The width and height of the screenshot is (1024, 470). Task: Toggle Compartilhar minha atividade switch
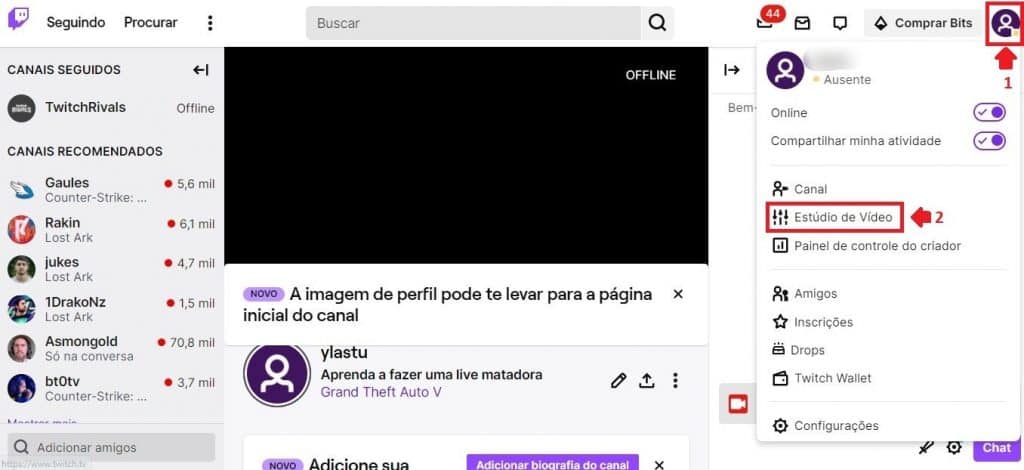point(989,140)
